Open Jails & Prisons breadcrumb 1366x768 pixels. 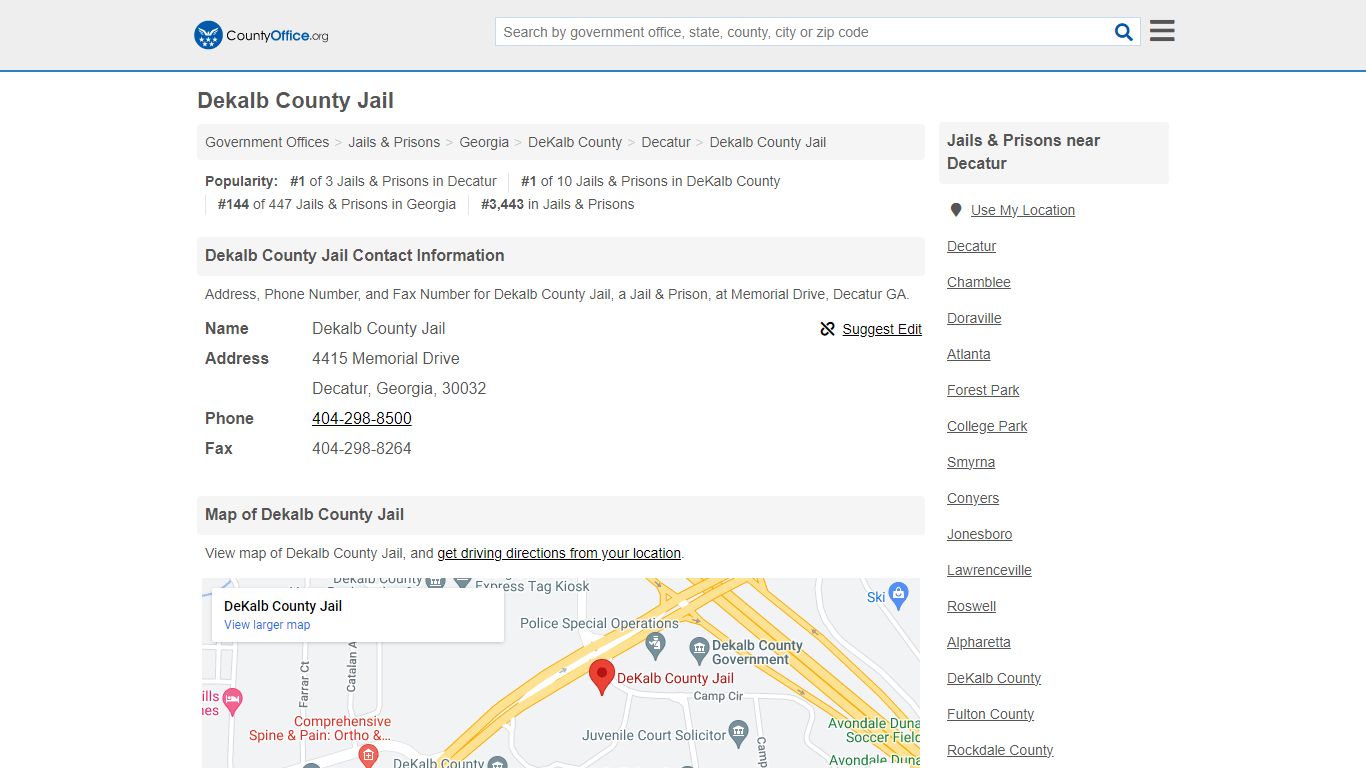tap(394, 142)
